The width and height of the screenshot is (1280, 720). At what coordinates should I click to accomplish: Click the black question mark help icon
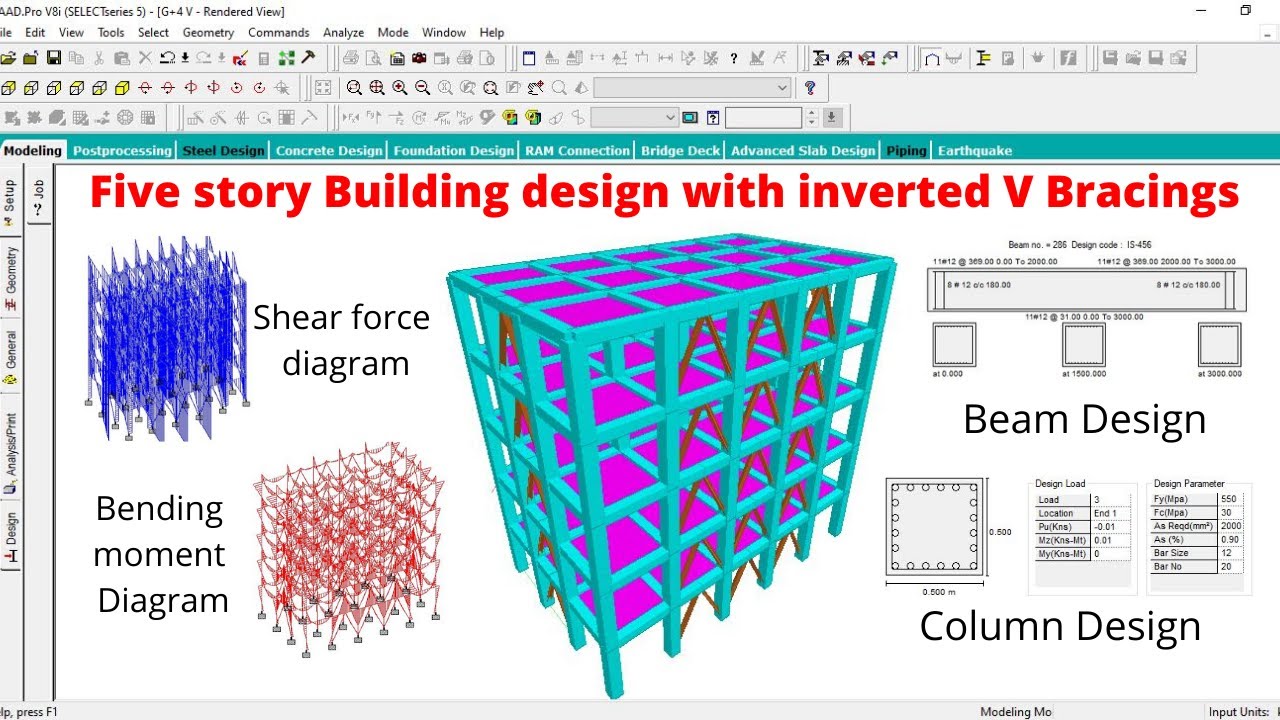[x=733, y=58]
